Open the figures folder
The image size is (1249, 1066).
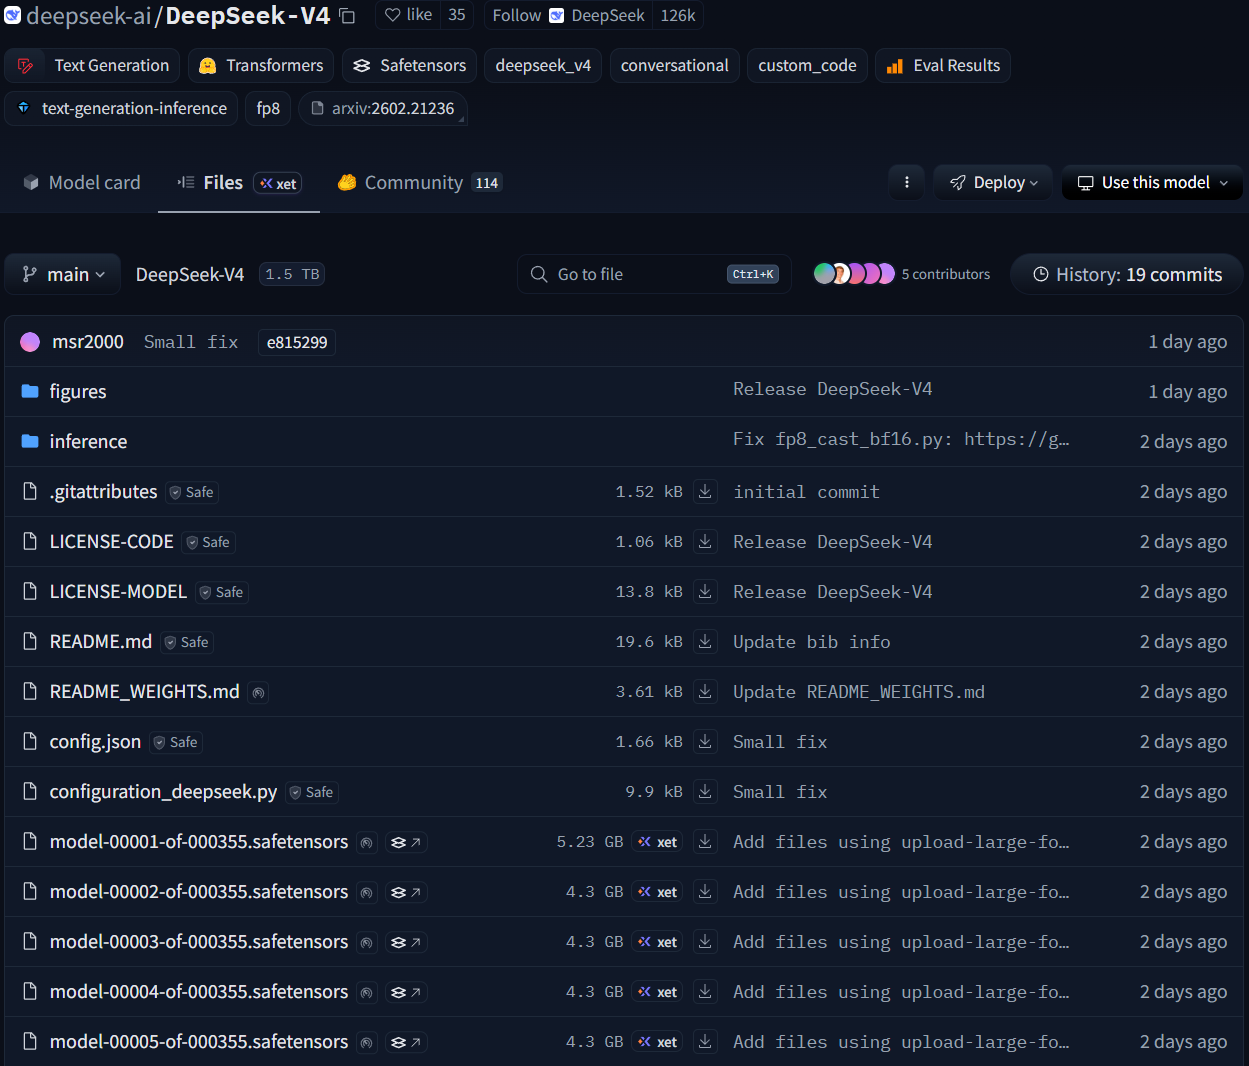point(78,391)
